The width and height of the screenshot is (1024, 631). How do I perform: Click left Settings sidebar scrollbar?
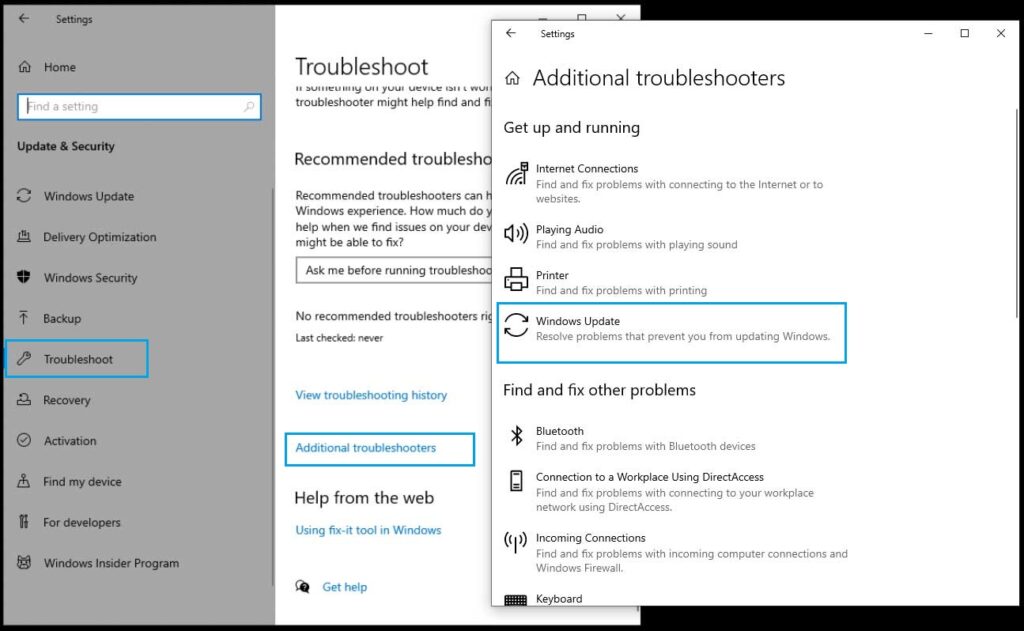tap(273, 385)
